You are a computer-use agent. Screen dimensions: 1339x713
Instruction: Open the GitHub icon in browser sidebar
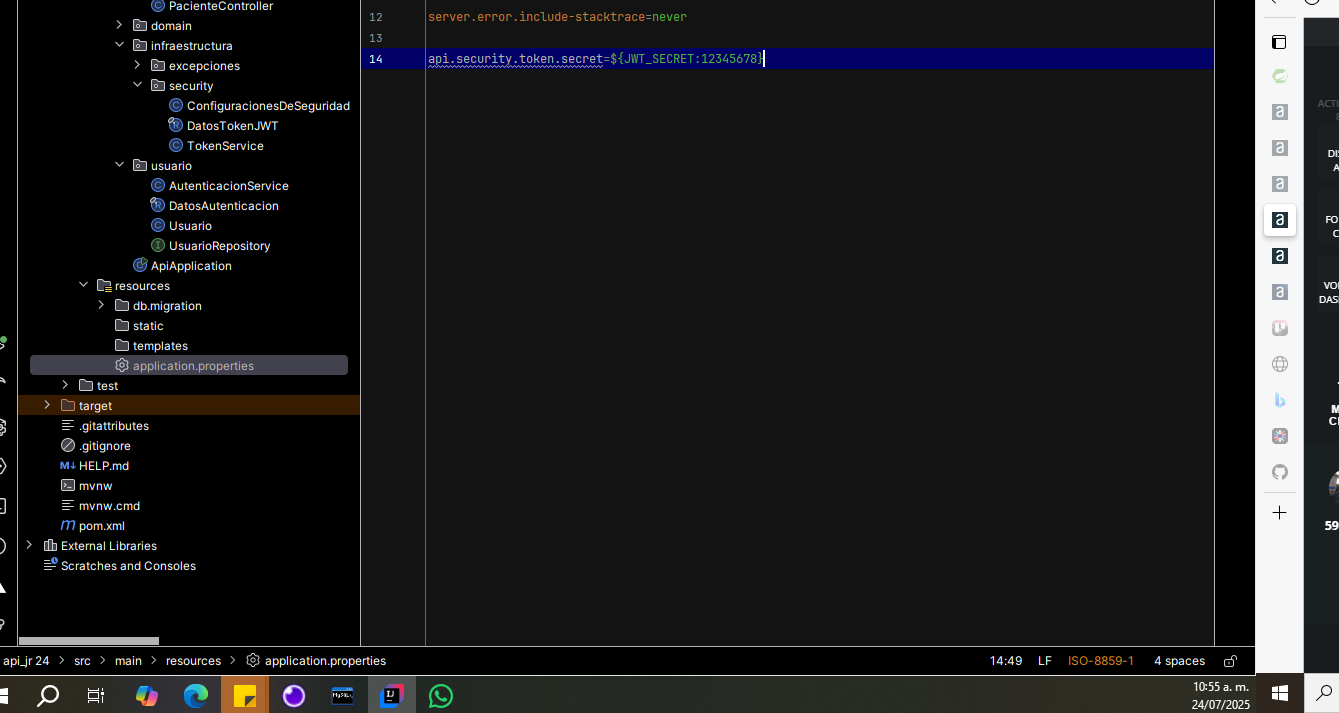1279,472
